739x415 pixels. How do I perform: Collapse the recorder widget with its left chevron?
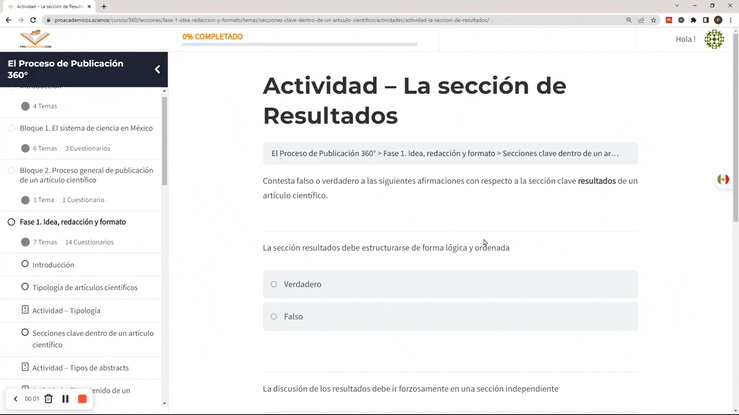tap(16, 399)
